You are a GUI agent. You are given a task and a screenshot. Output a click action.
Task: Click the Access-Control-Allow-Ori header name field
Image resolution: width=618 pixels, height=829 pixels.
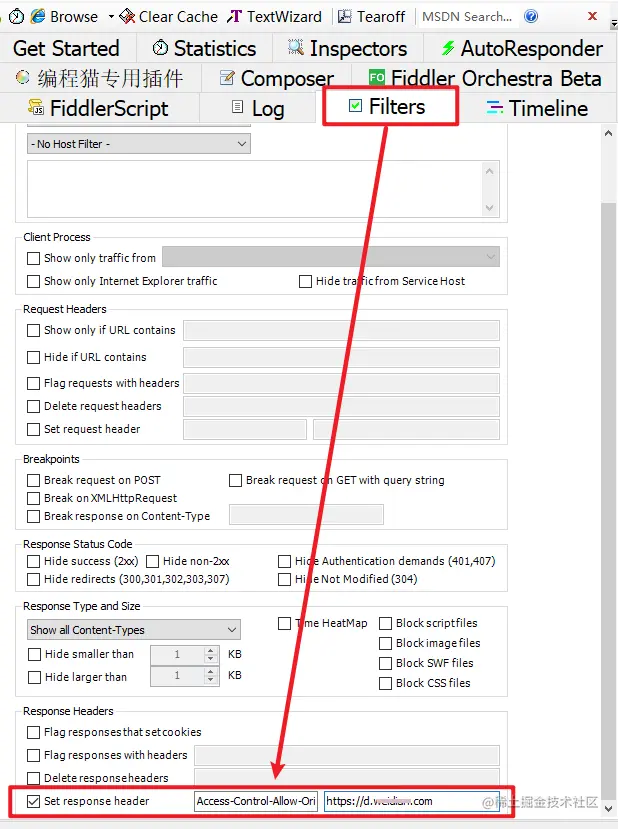click(256, 801)
